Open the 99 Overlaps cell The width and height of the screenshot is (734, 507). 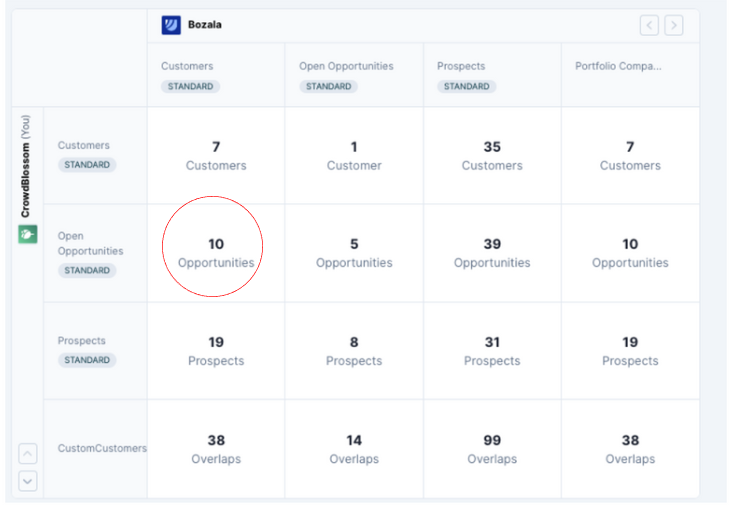[492, 449]
